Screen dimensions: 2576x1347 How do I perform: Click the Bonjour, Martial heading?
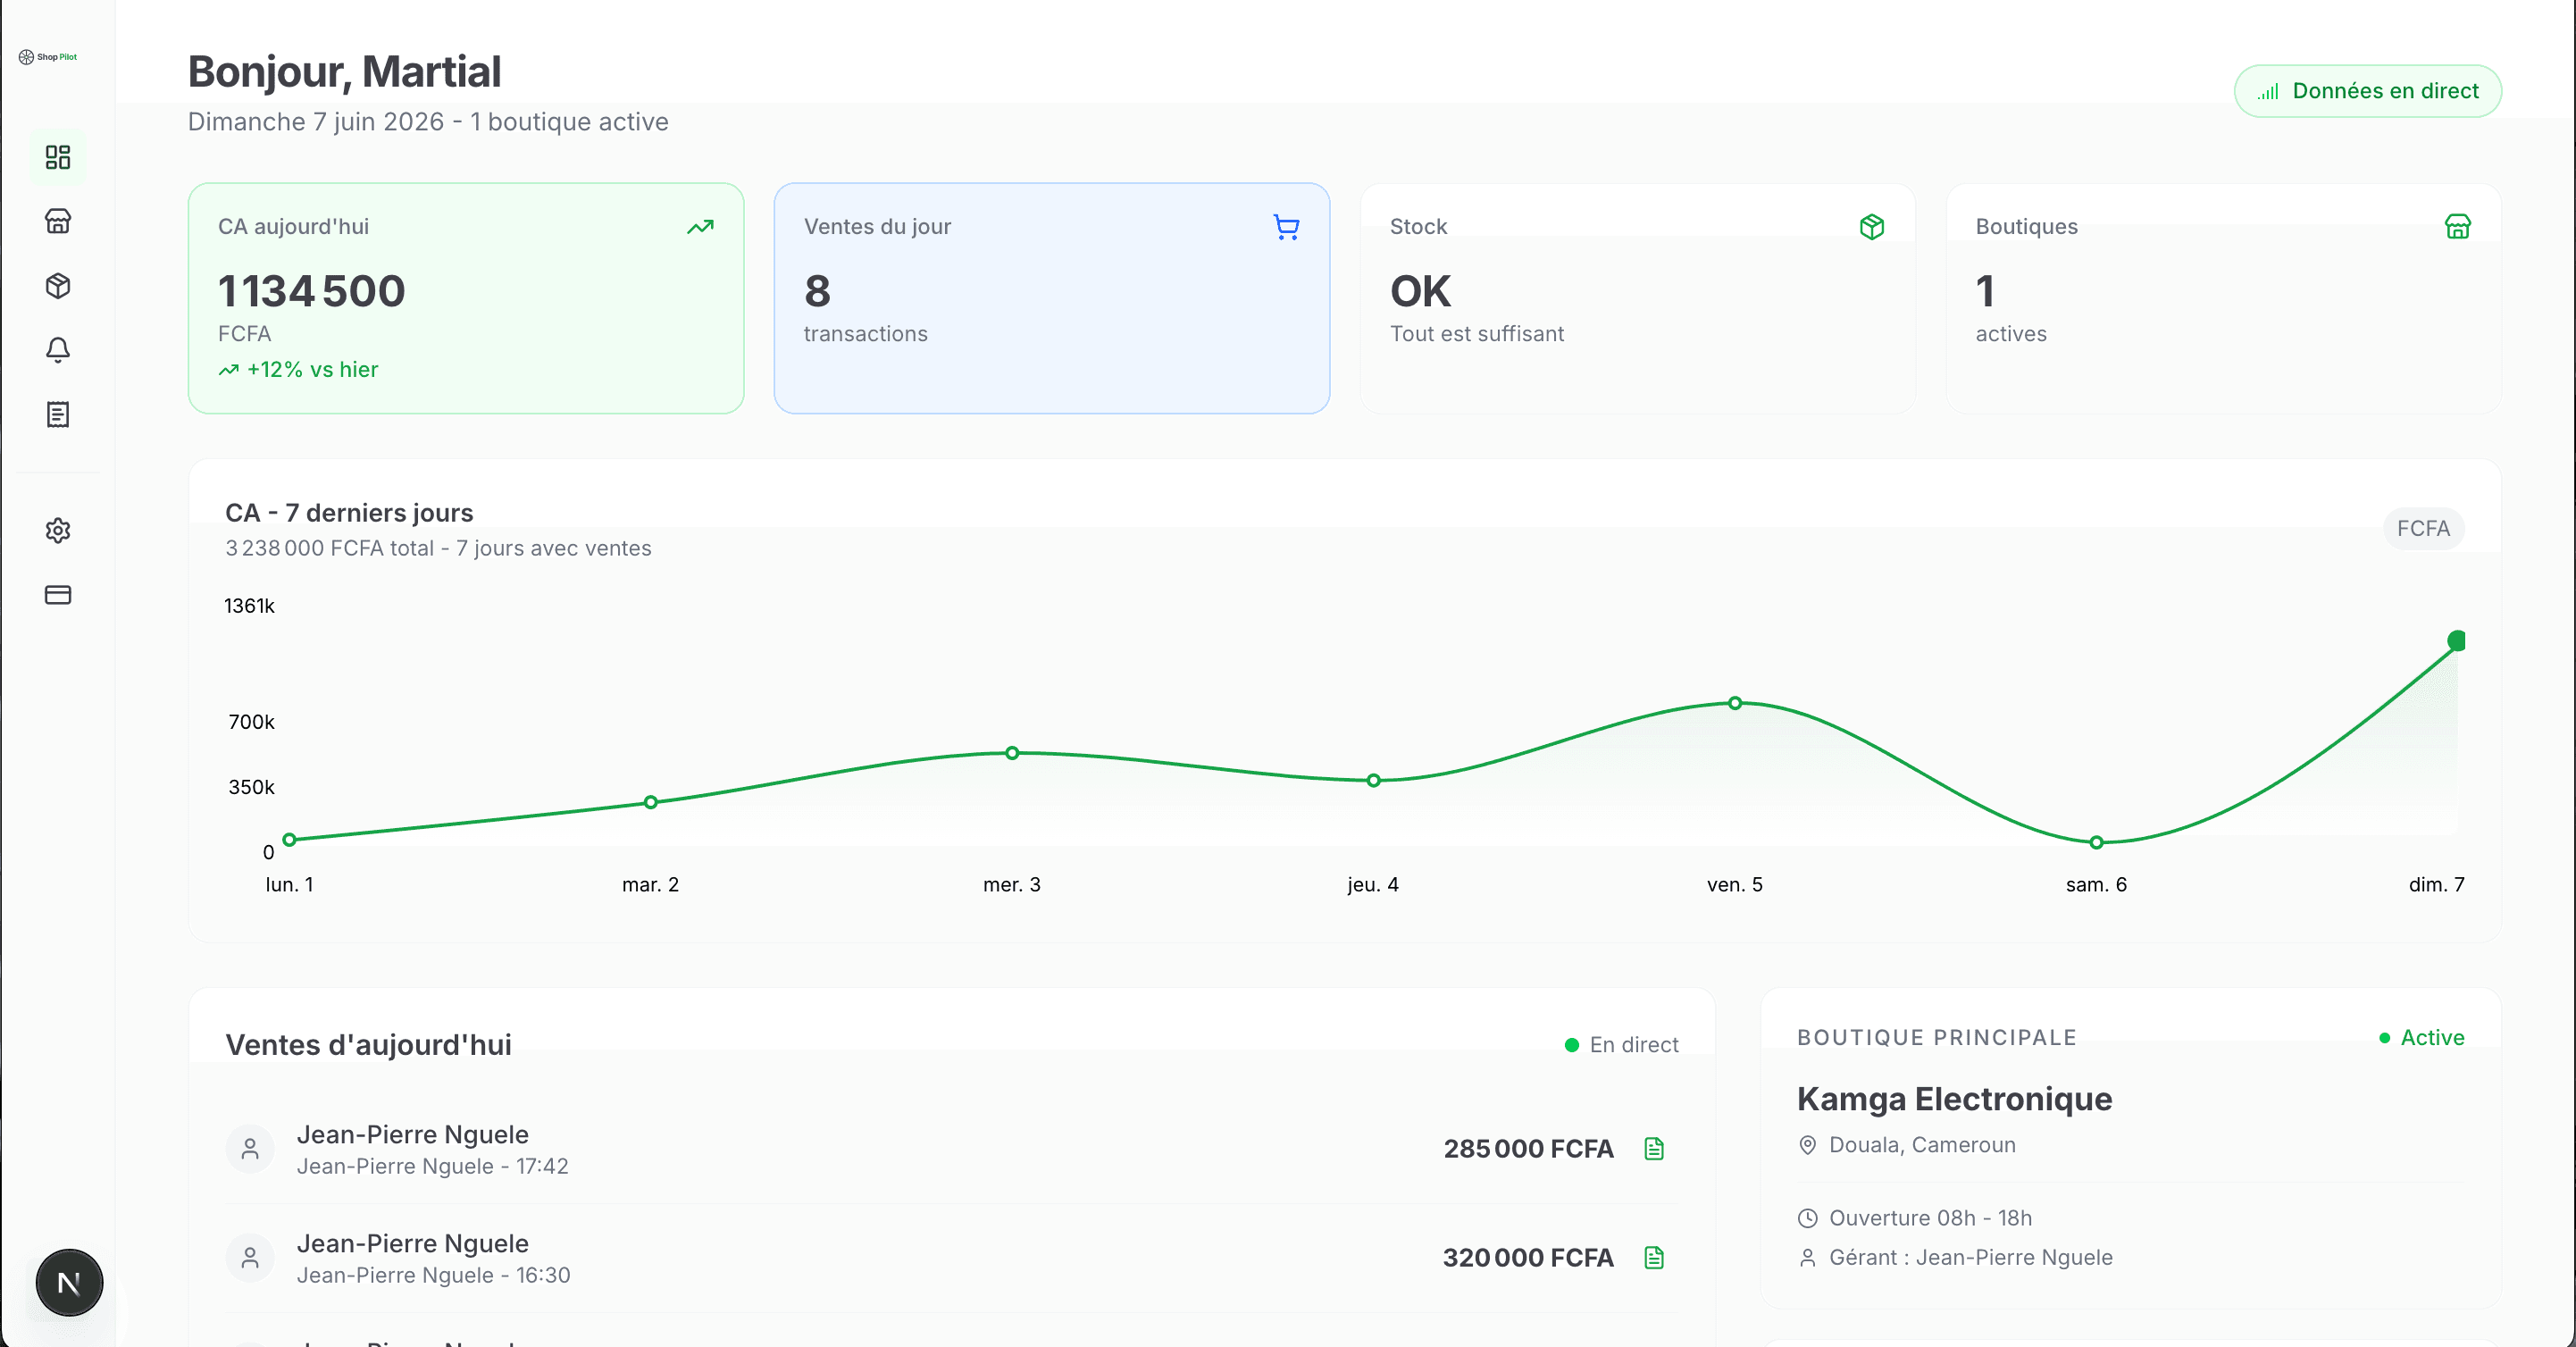[x=345, y=72]
